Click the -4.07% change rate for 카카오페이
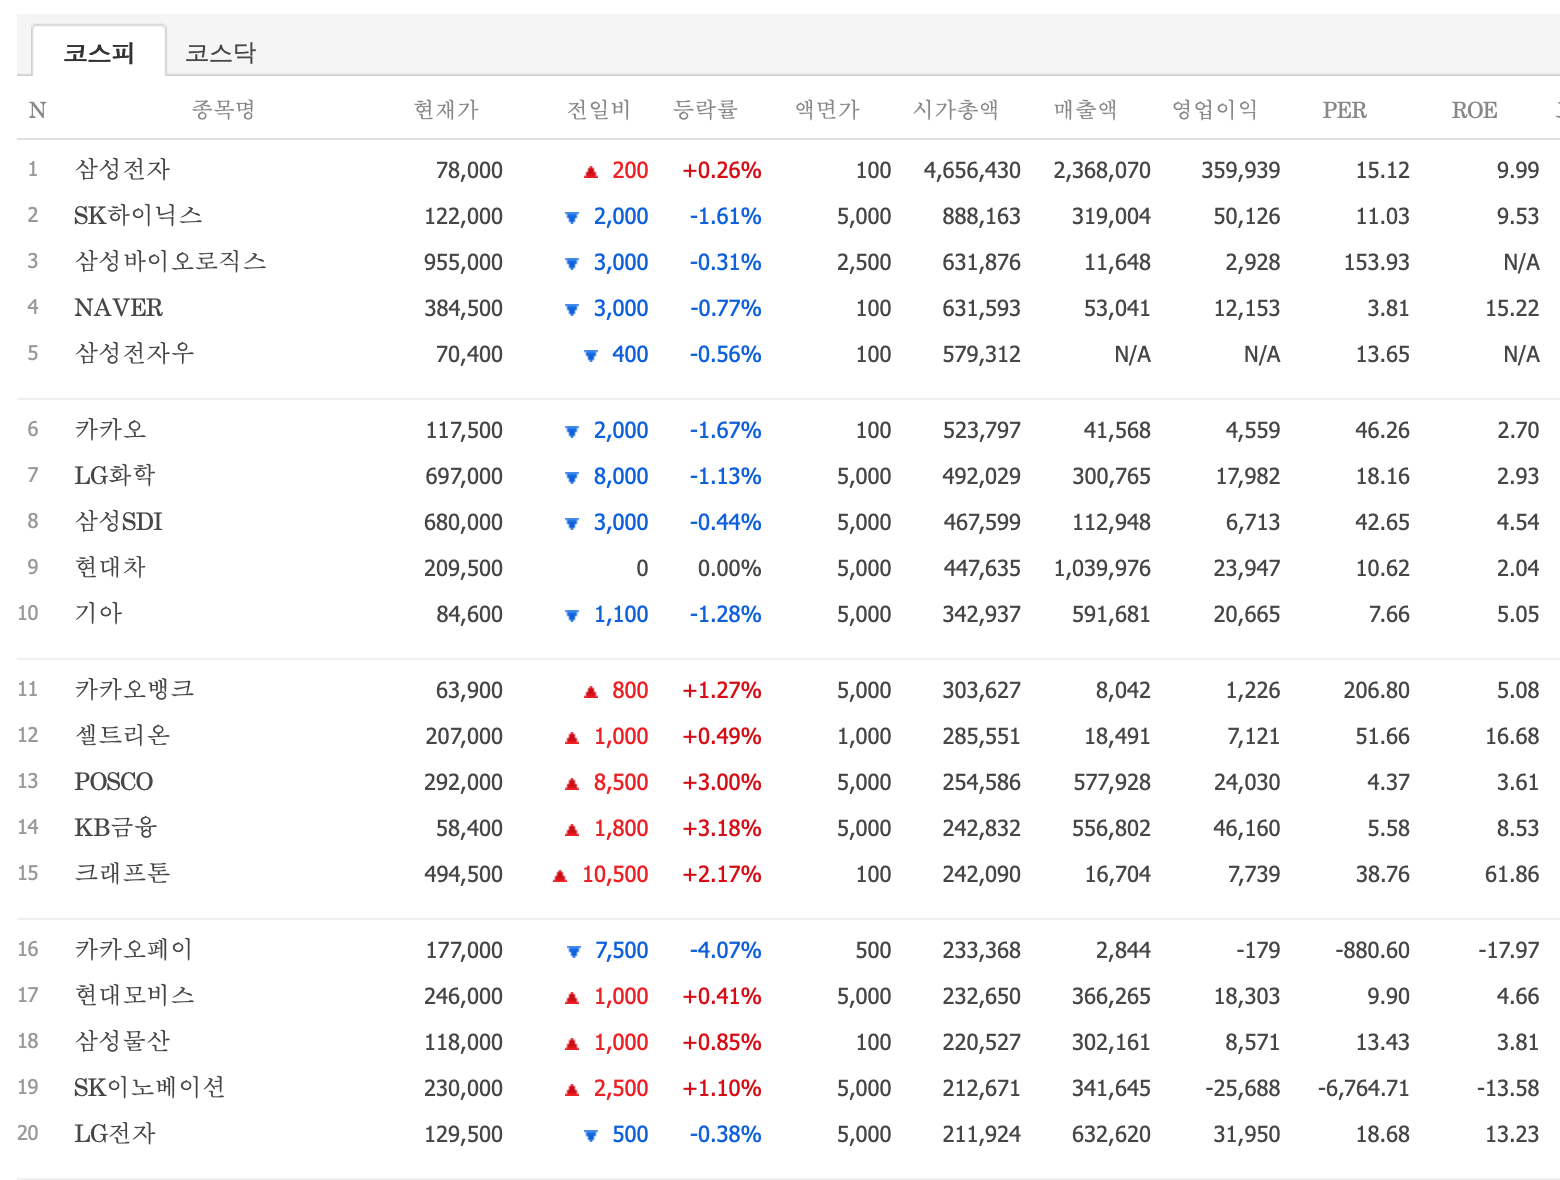The width and height of the screenshot is (1560, 1180). coord(725,950)
